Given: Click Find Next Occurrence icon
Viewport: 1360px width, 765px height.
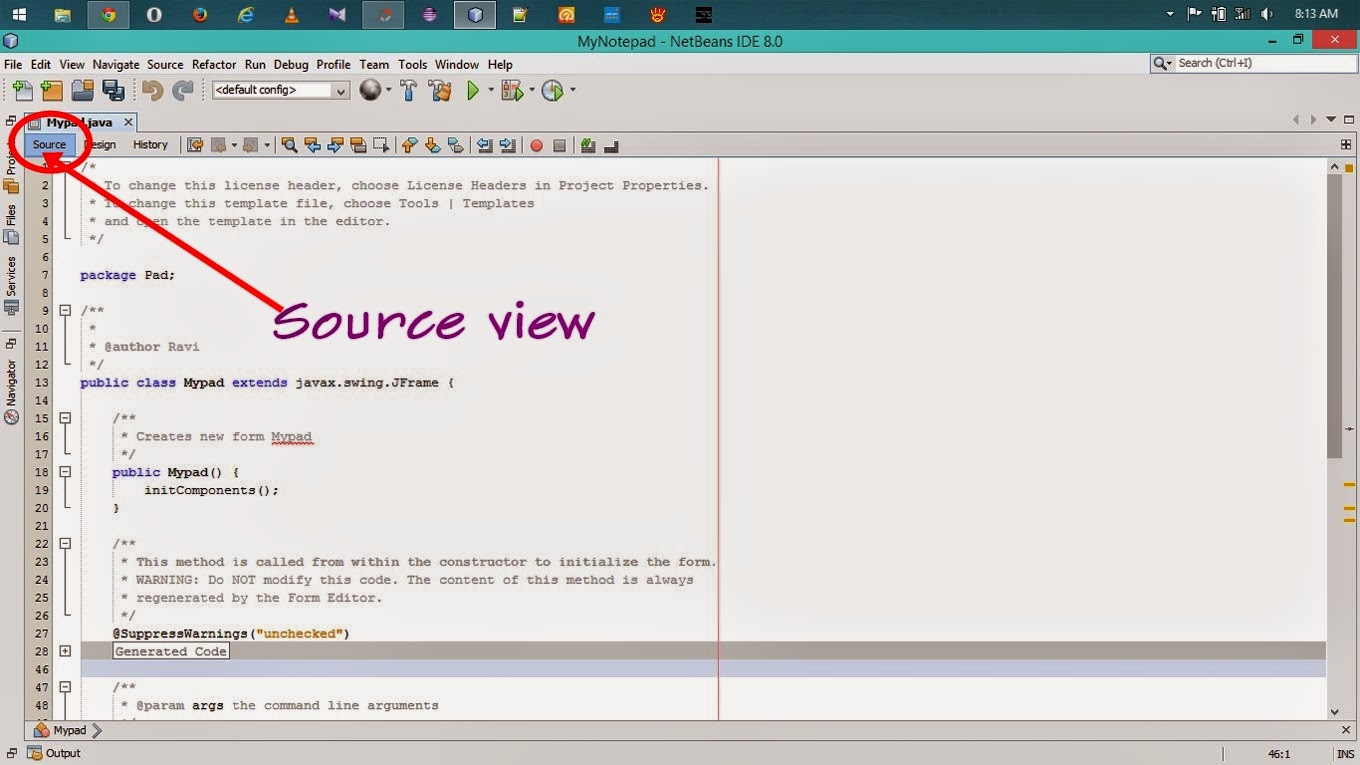Looking at the screenshot, I should [335, 145].
